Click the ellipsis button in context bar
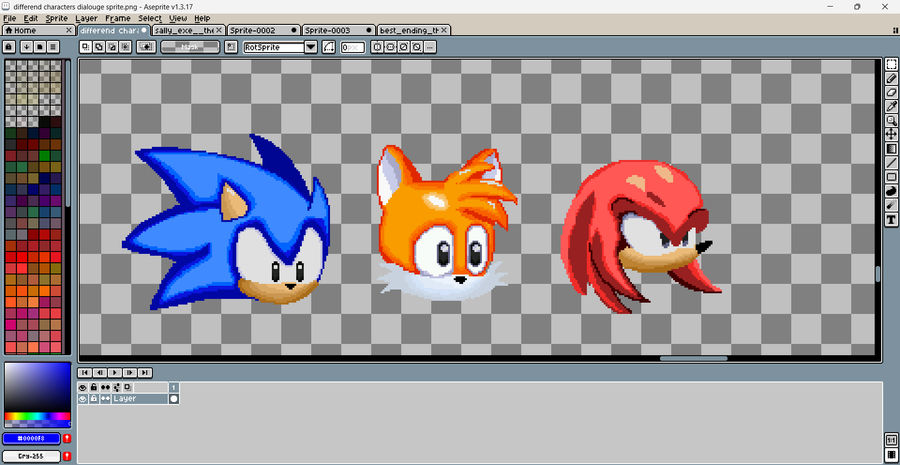 [430, 47]
